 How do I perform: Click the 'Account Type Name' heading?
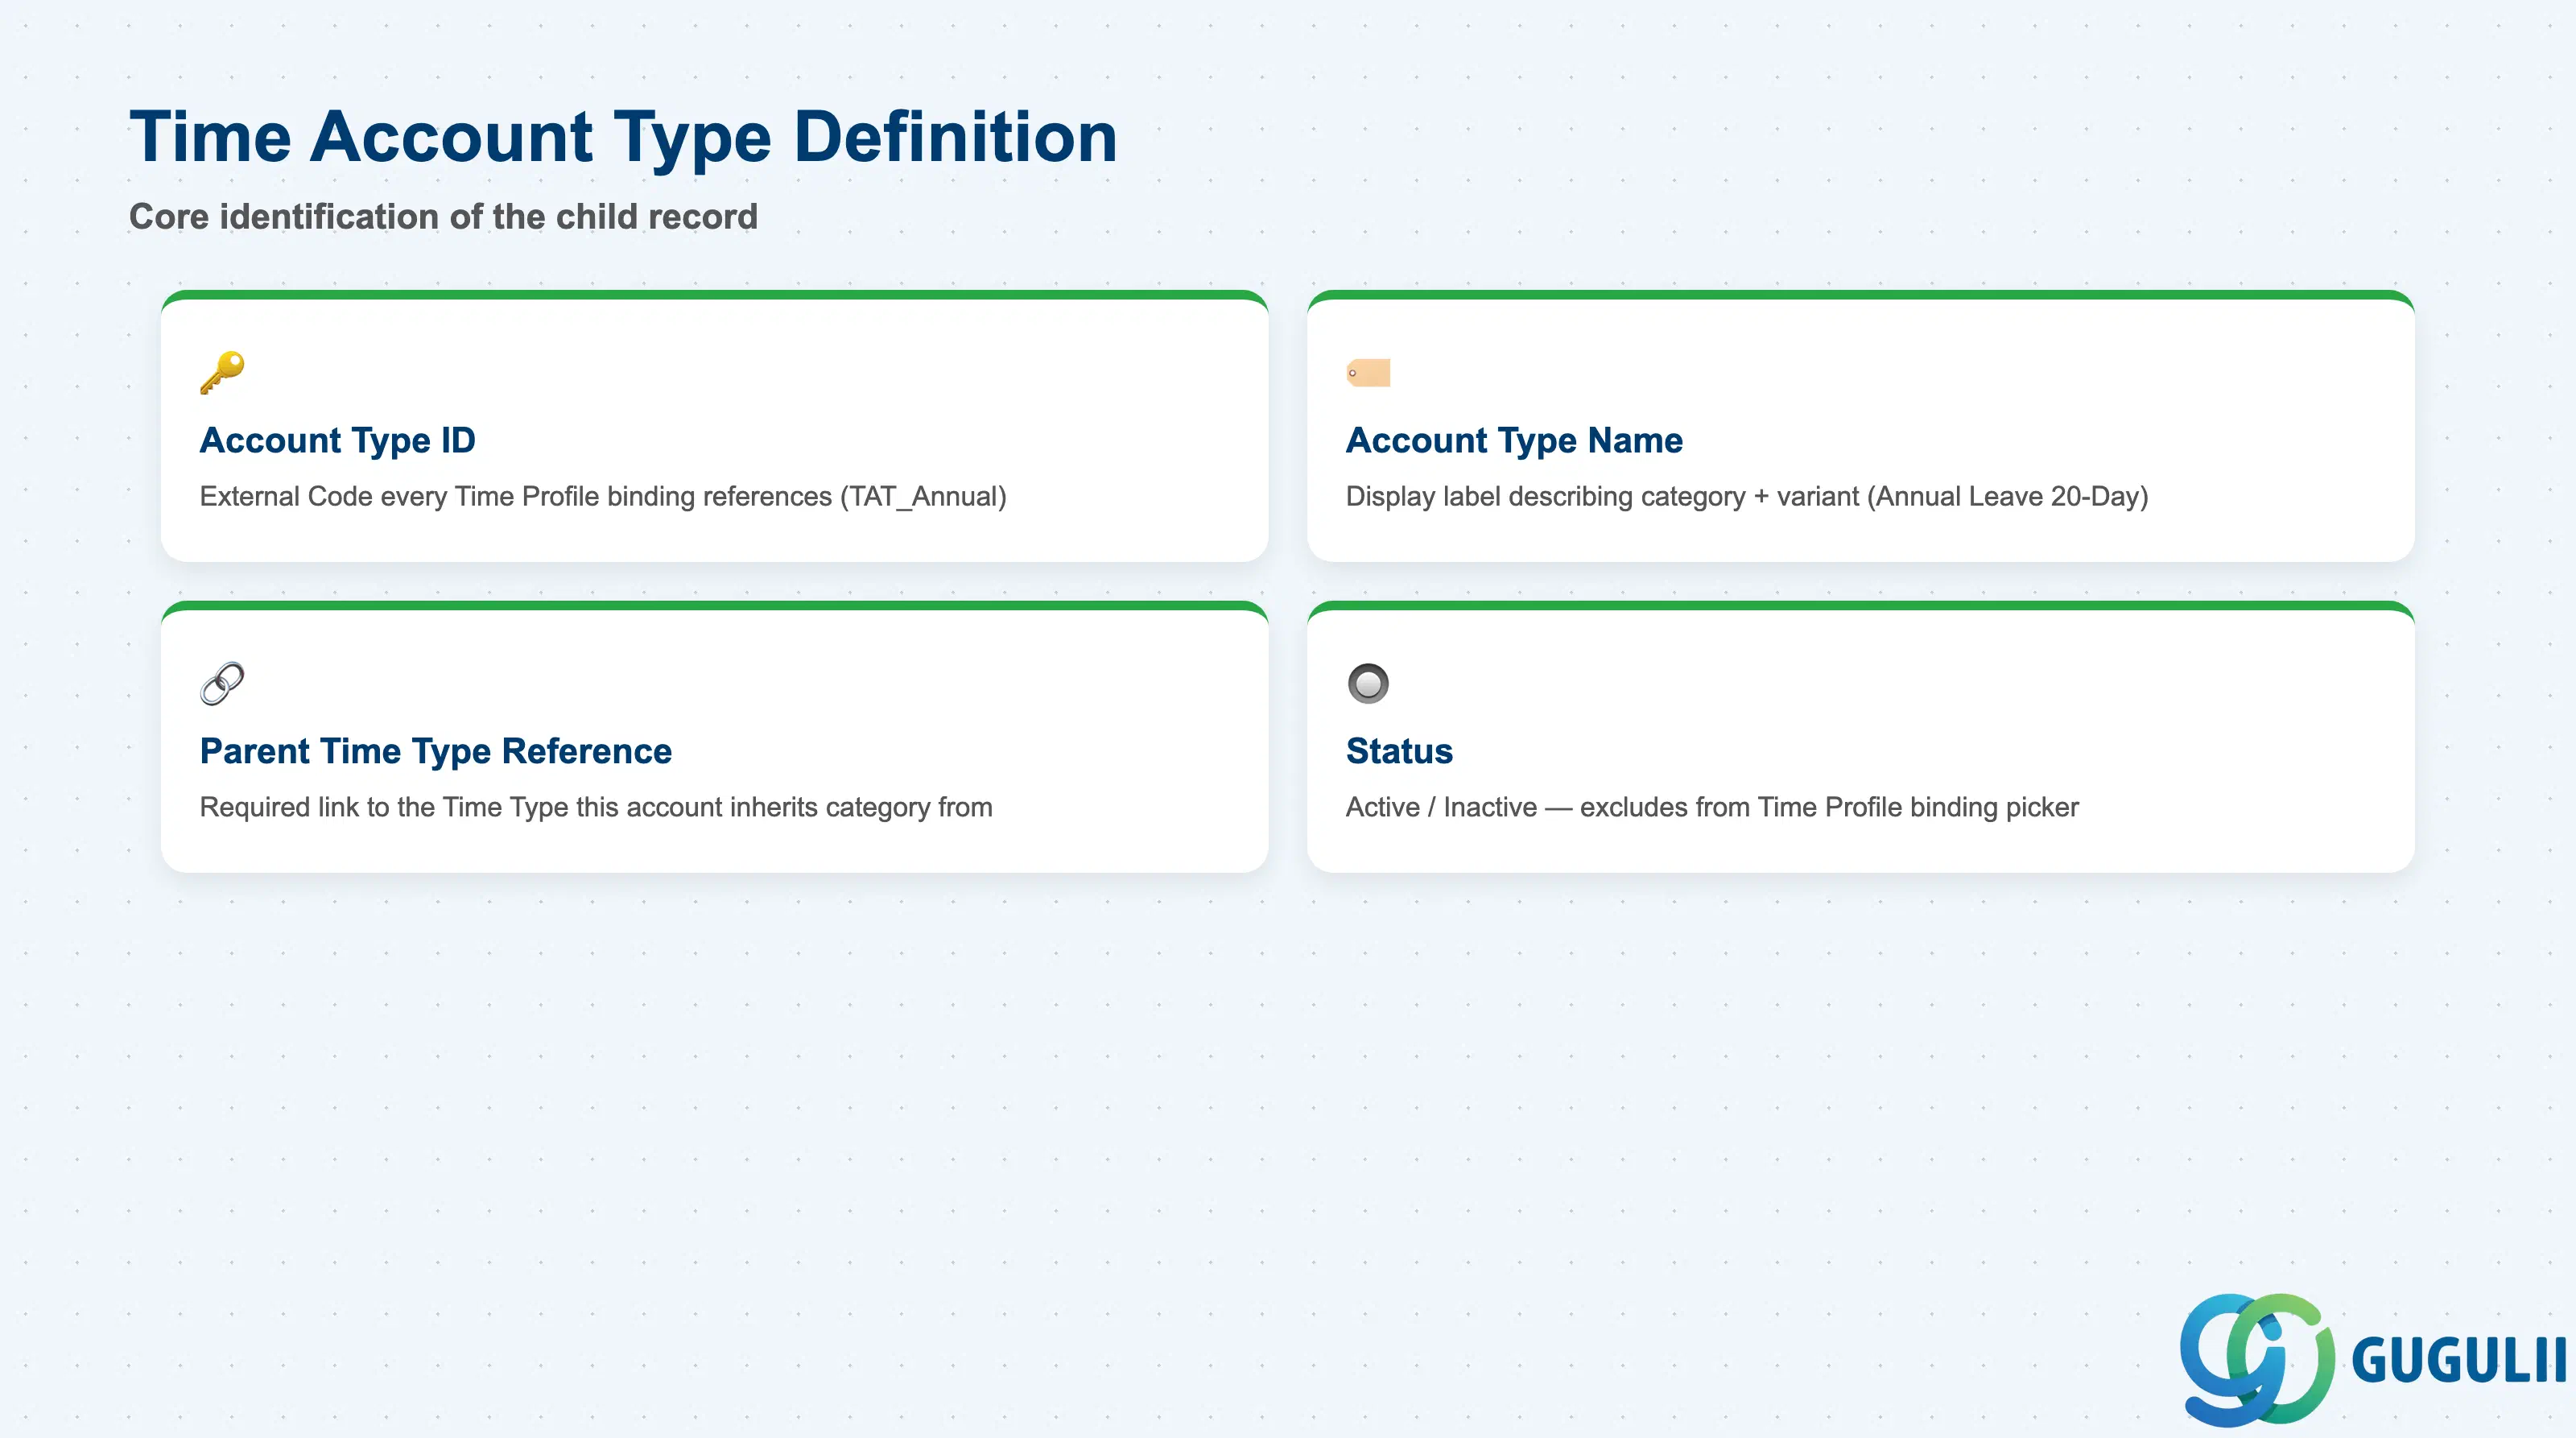[1514, 440]
